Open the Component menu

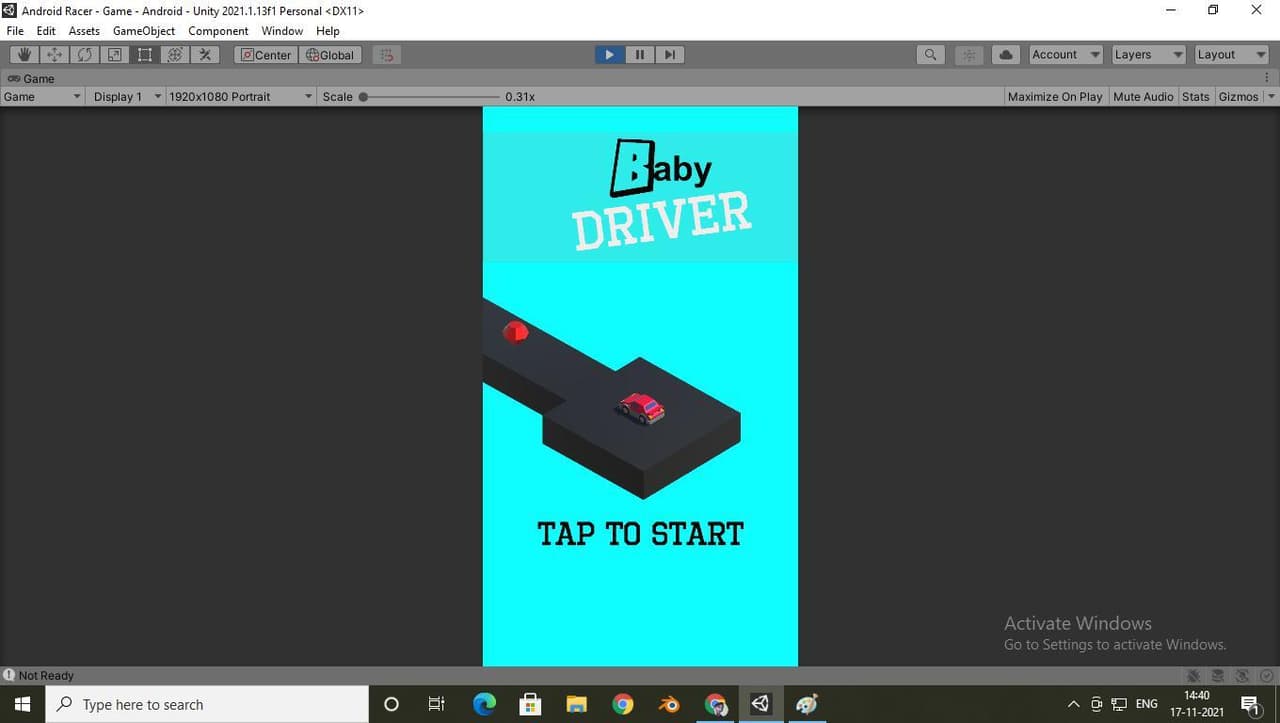[218, 31]
